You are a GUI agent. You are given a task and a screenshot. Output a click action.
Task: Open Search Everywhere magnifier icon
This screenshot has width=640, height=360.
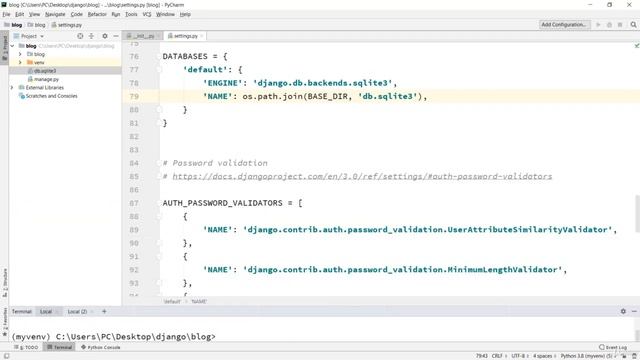[x=633, y=25]
